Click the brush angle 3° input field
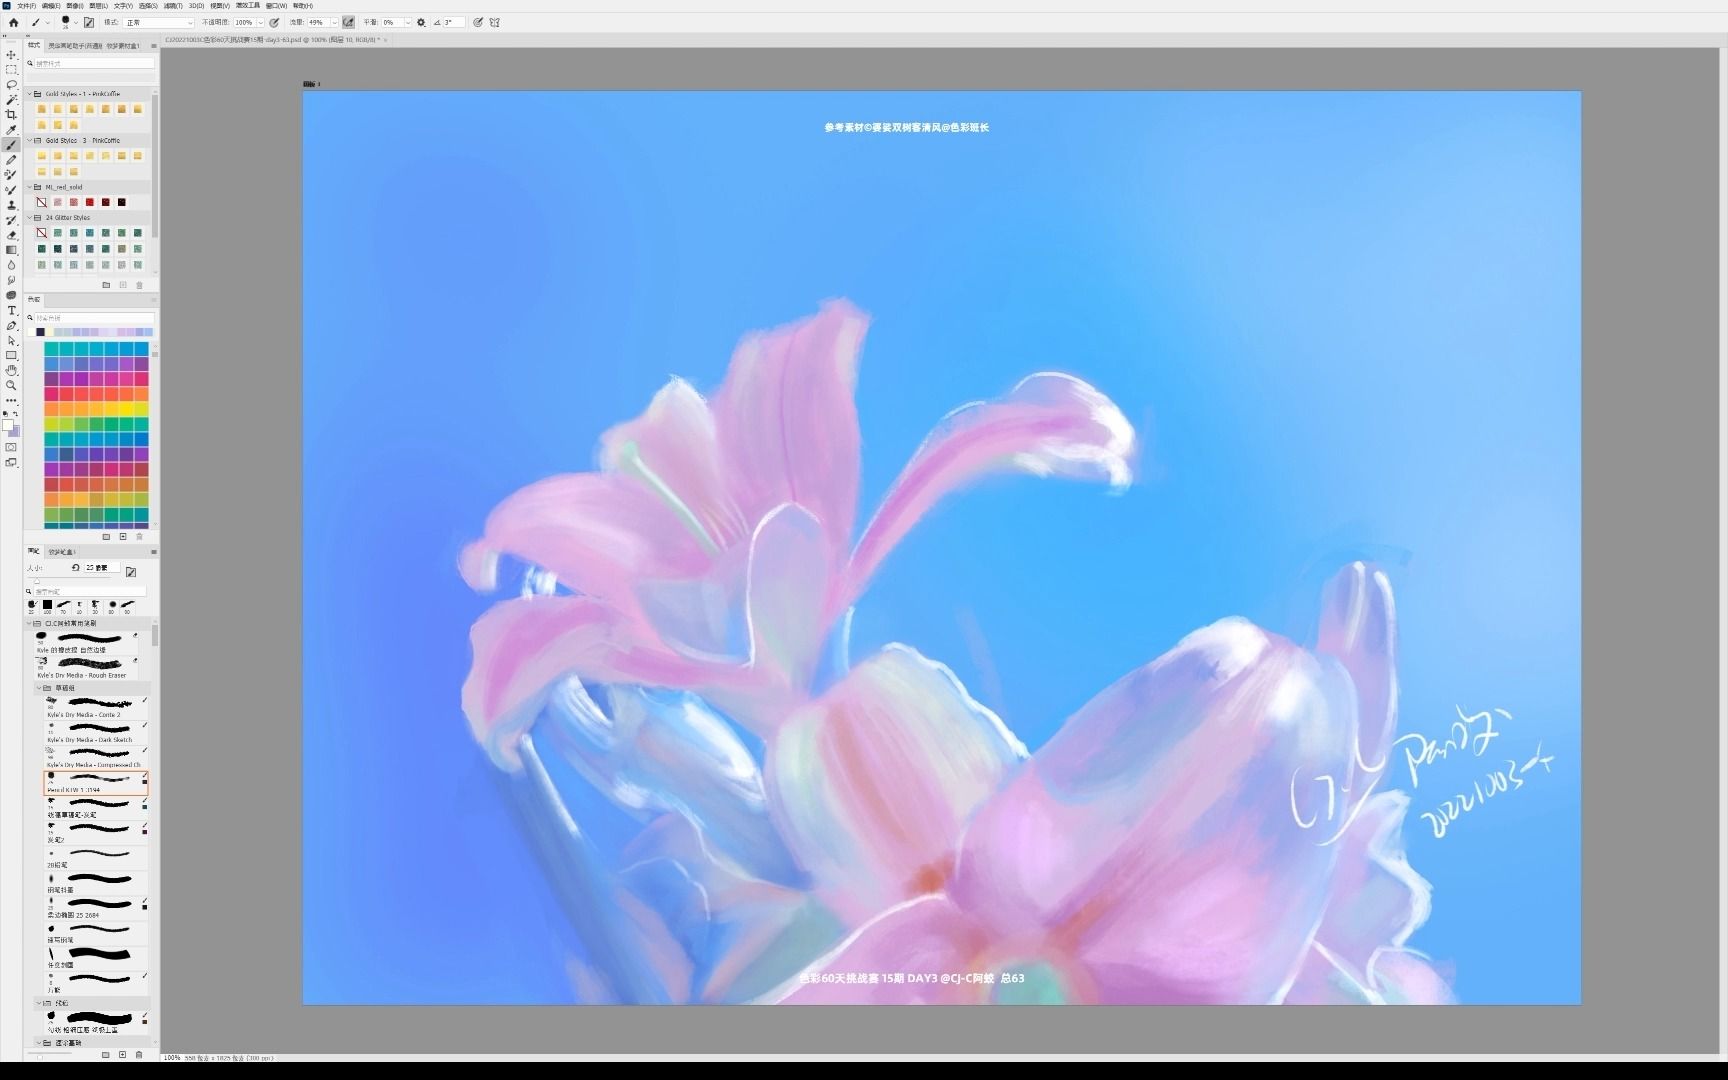1728x1080 pixels. click(453, 22)
